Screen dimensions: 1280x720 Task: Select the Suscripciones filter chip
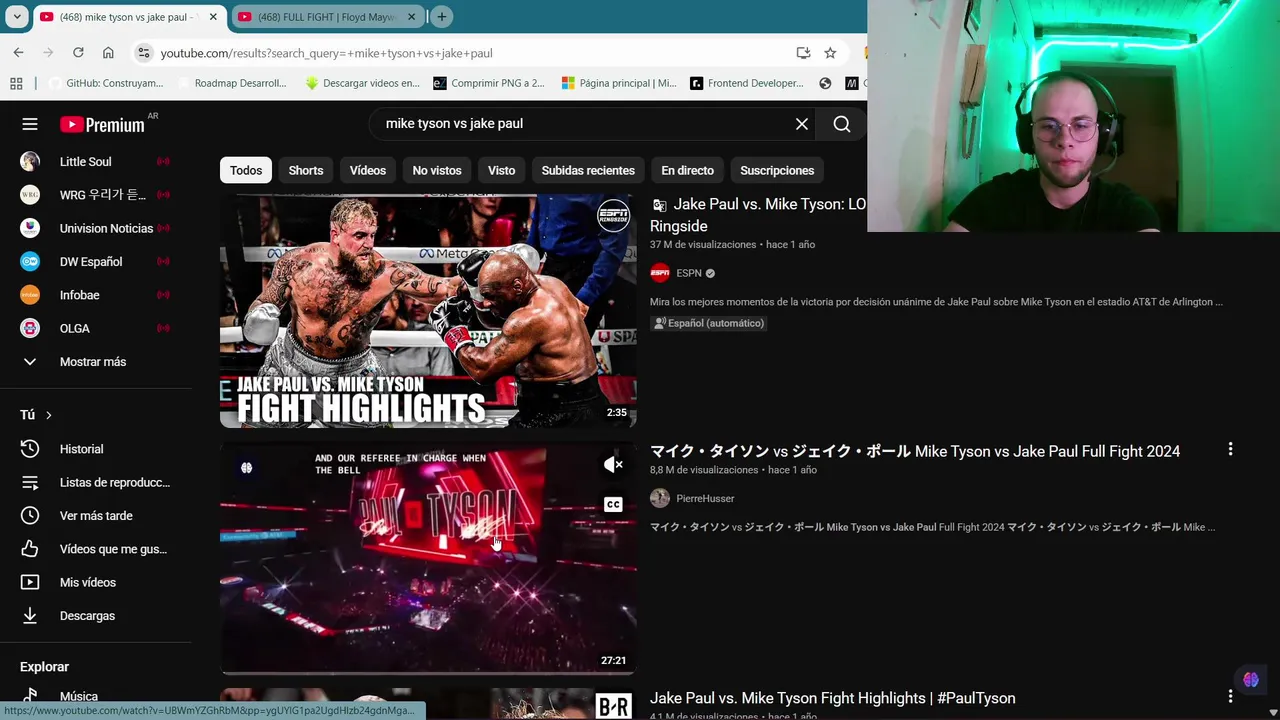click(777, 170)
